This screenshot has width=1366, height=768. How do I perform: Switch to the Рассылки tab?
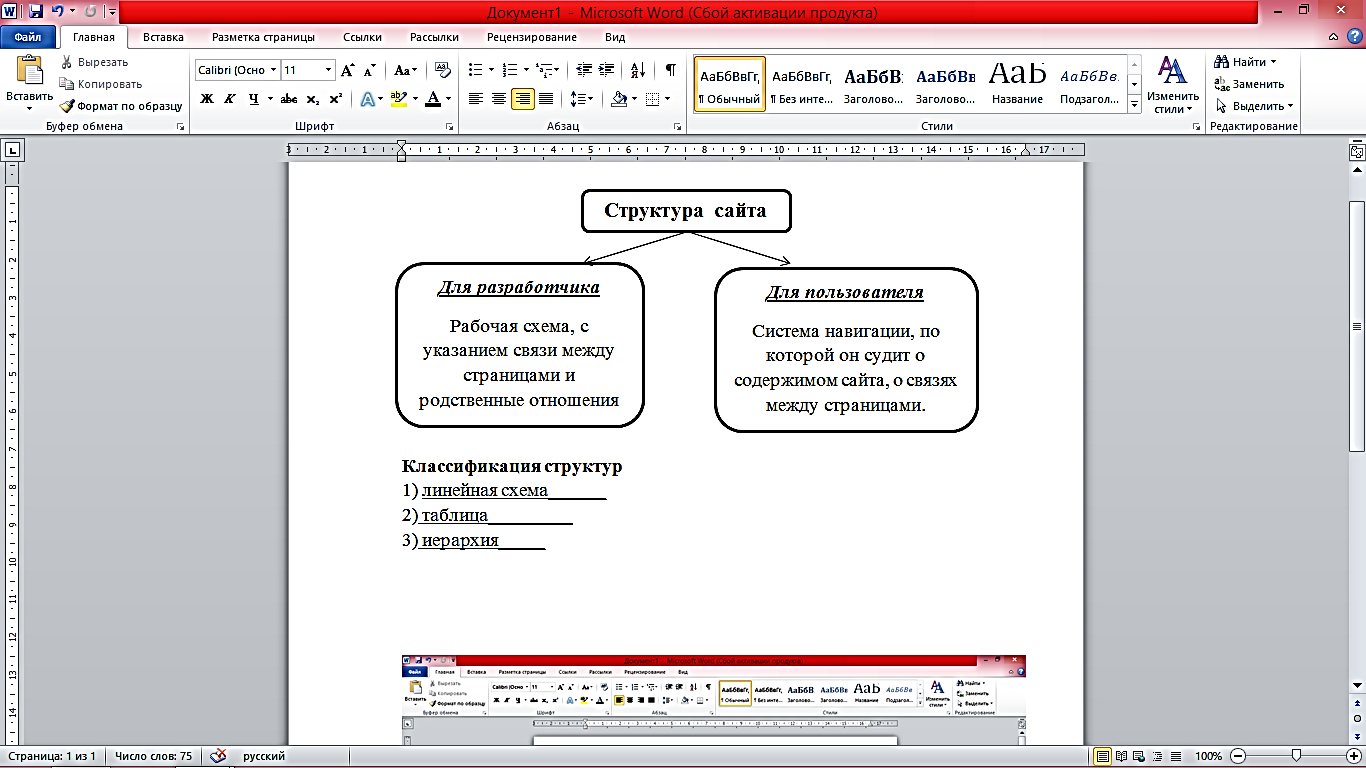[x=435, y=37]
